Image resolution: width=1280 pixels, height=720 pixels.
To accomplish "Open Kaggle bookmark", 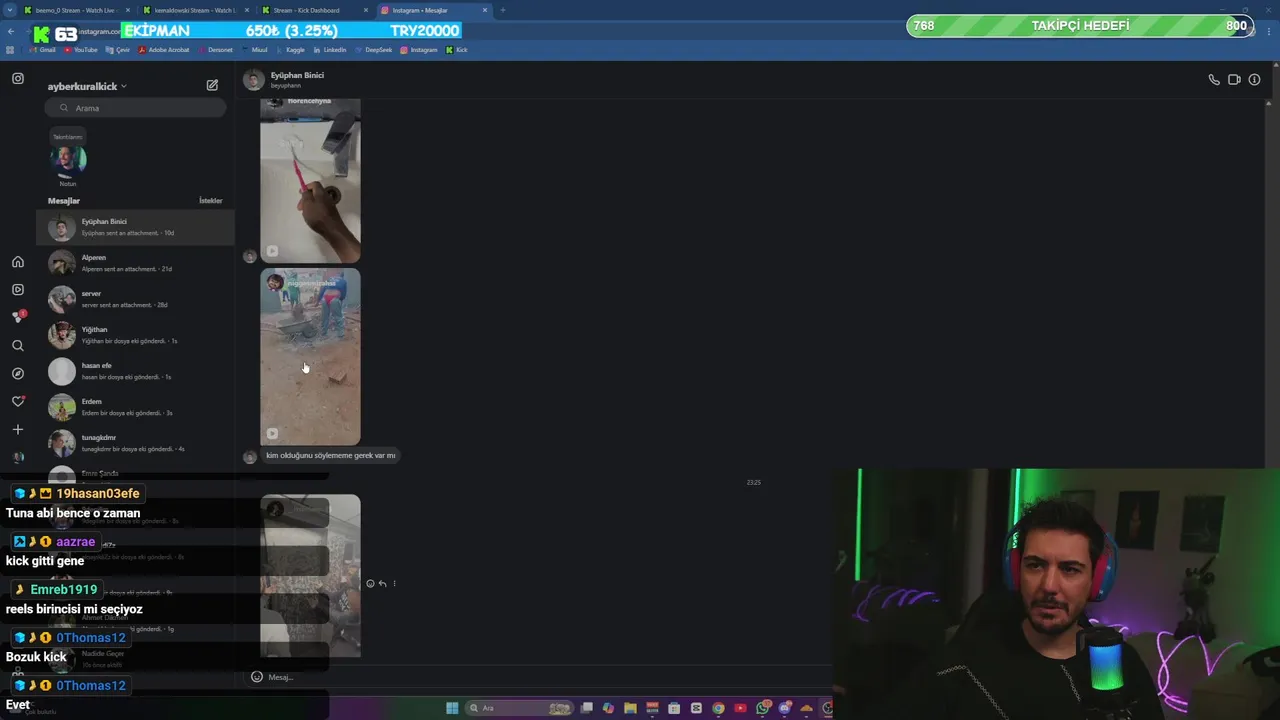I will 290,50.
